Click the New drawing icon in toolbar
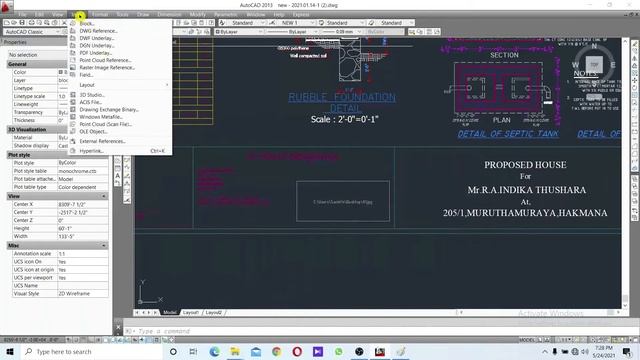This screenshot has height=360, width=640. 7,23
